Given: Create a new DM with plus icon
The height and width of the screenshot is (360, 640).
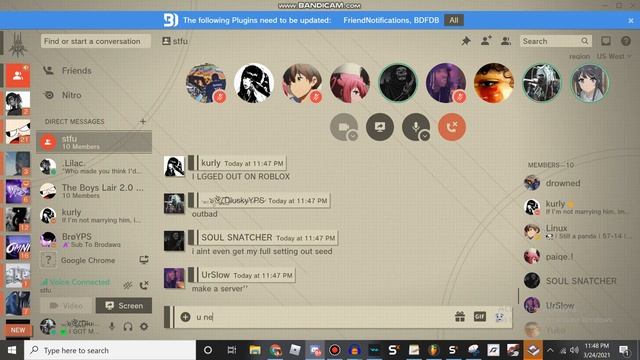Looking at the screenshot, I should point(143,121).
